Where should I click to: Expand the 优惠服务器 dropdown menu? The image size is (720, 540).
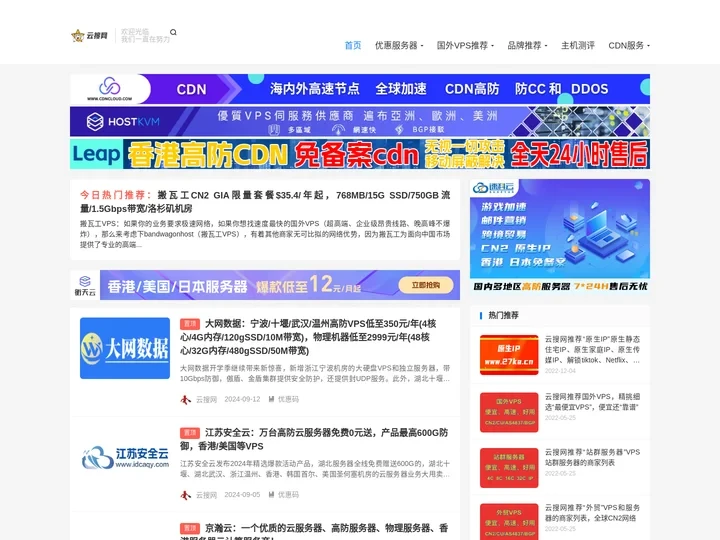click(x=399, y=45)
